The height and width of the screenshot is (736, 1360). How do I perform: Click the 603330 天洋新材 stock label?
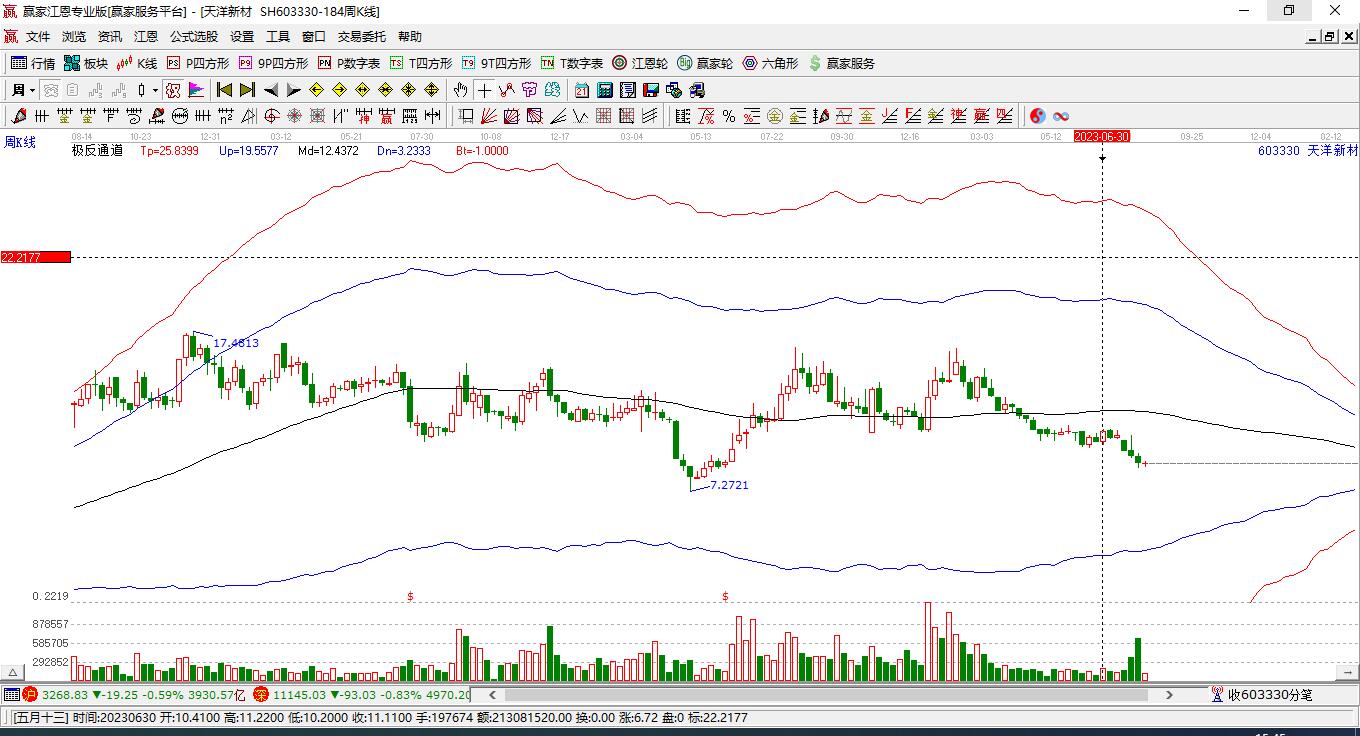pyautogui.click(x=1308, y=151)
